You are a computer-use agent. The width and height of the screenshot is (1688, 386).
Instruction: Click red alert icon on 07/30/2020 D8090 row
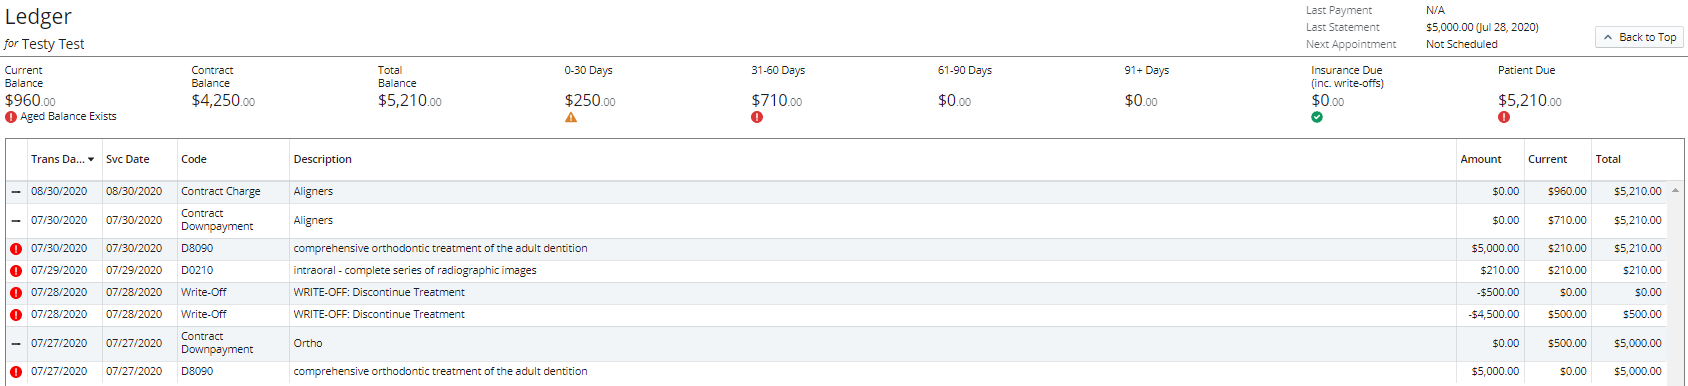click(x=16, y=249)
